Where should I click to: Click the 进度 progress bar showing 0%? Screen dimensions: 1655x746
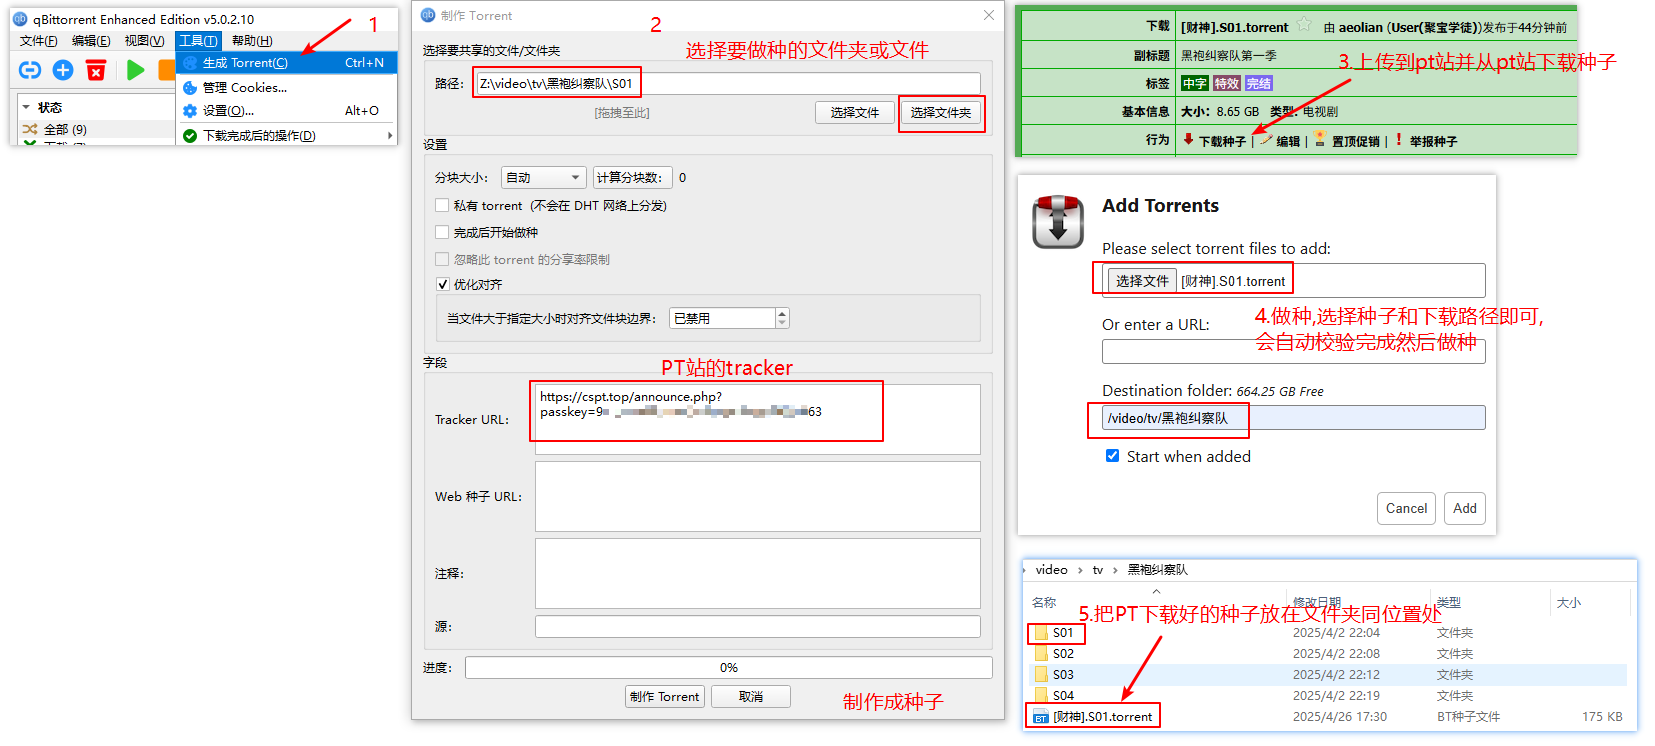(729, 667)
